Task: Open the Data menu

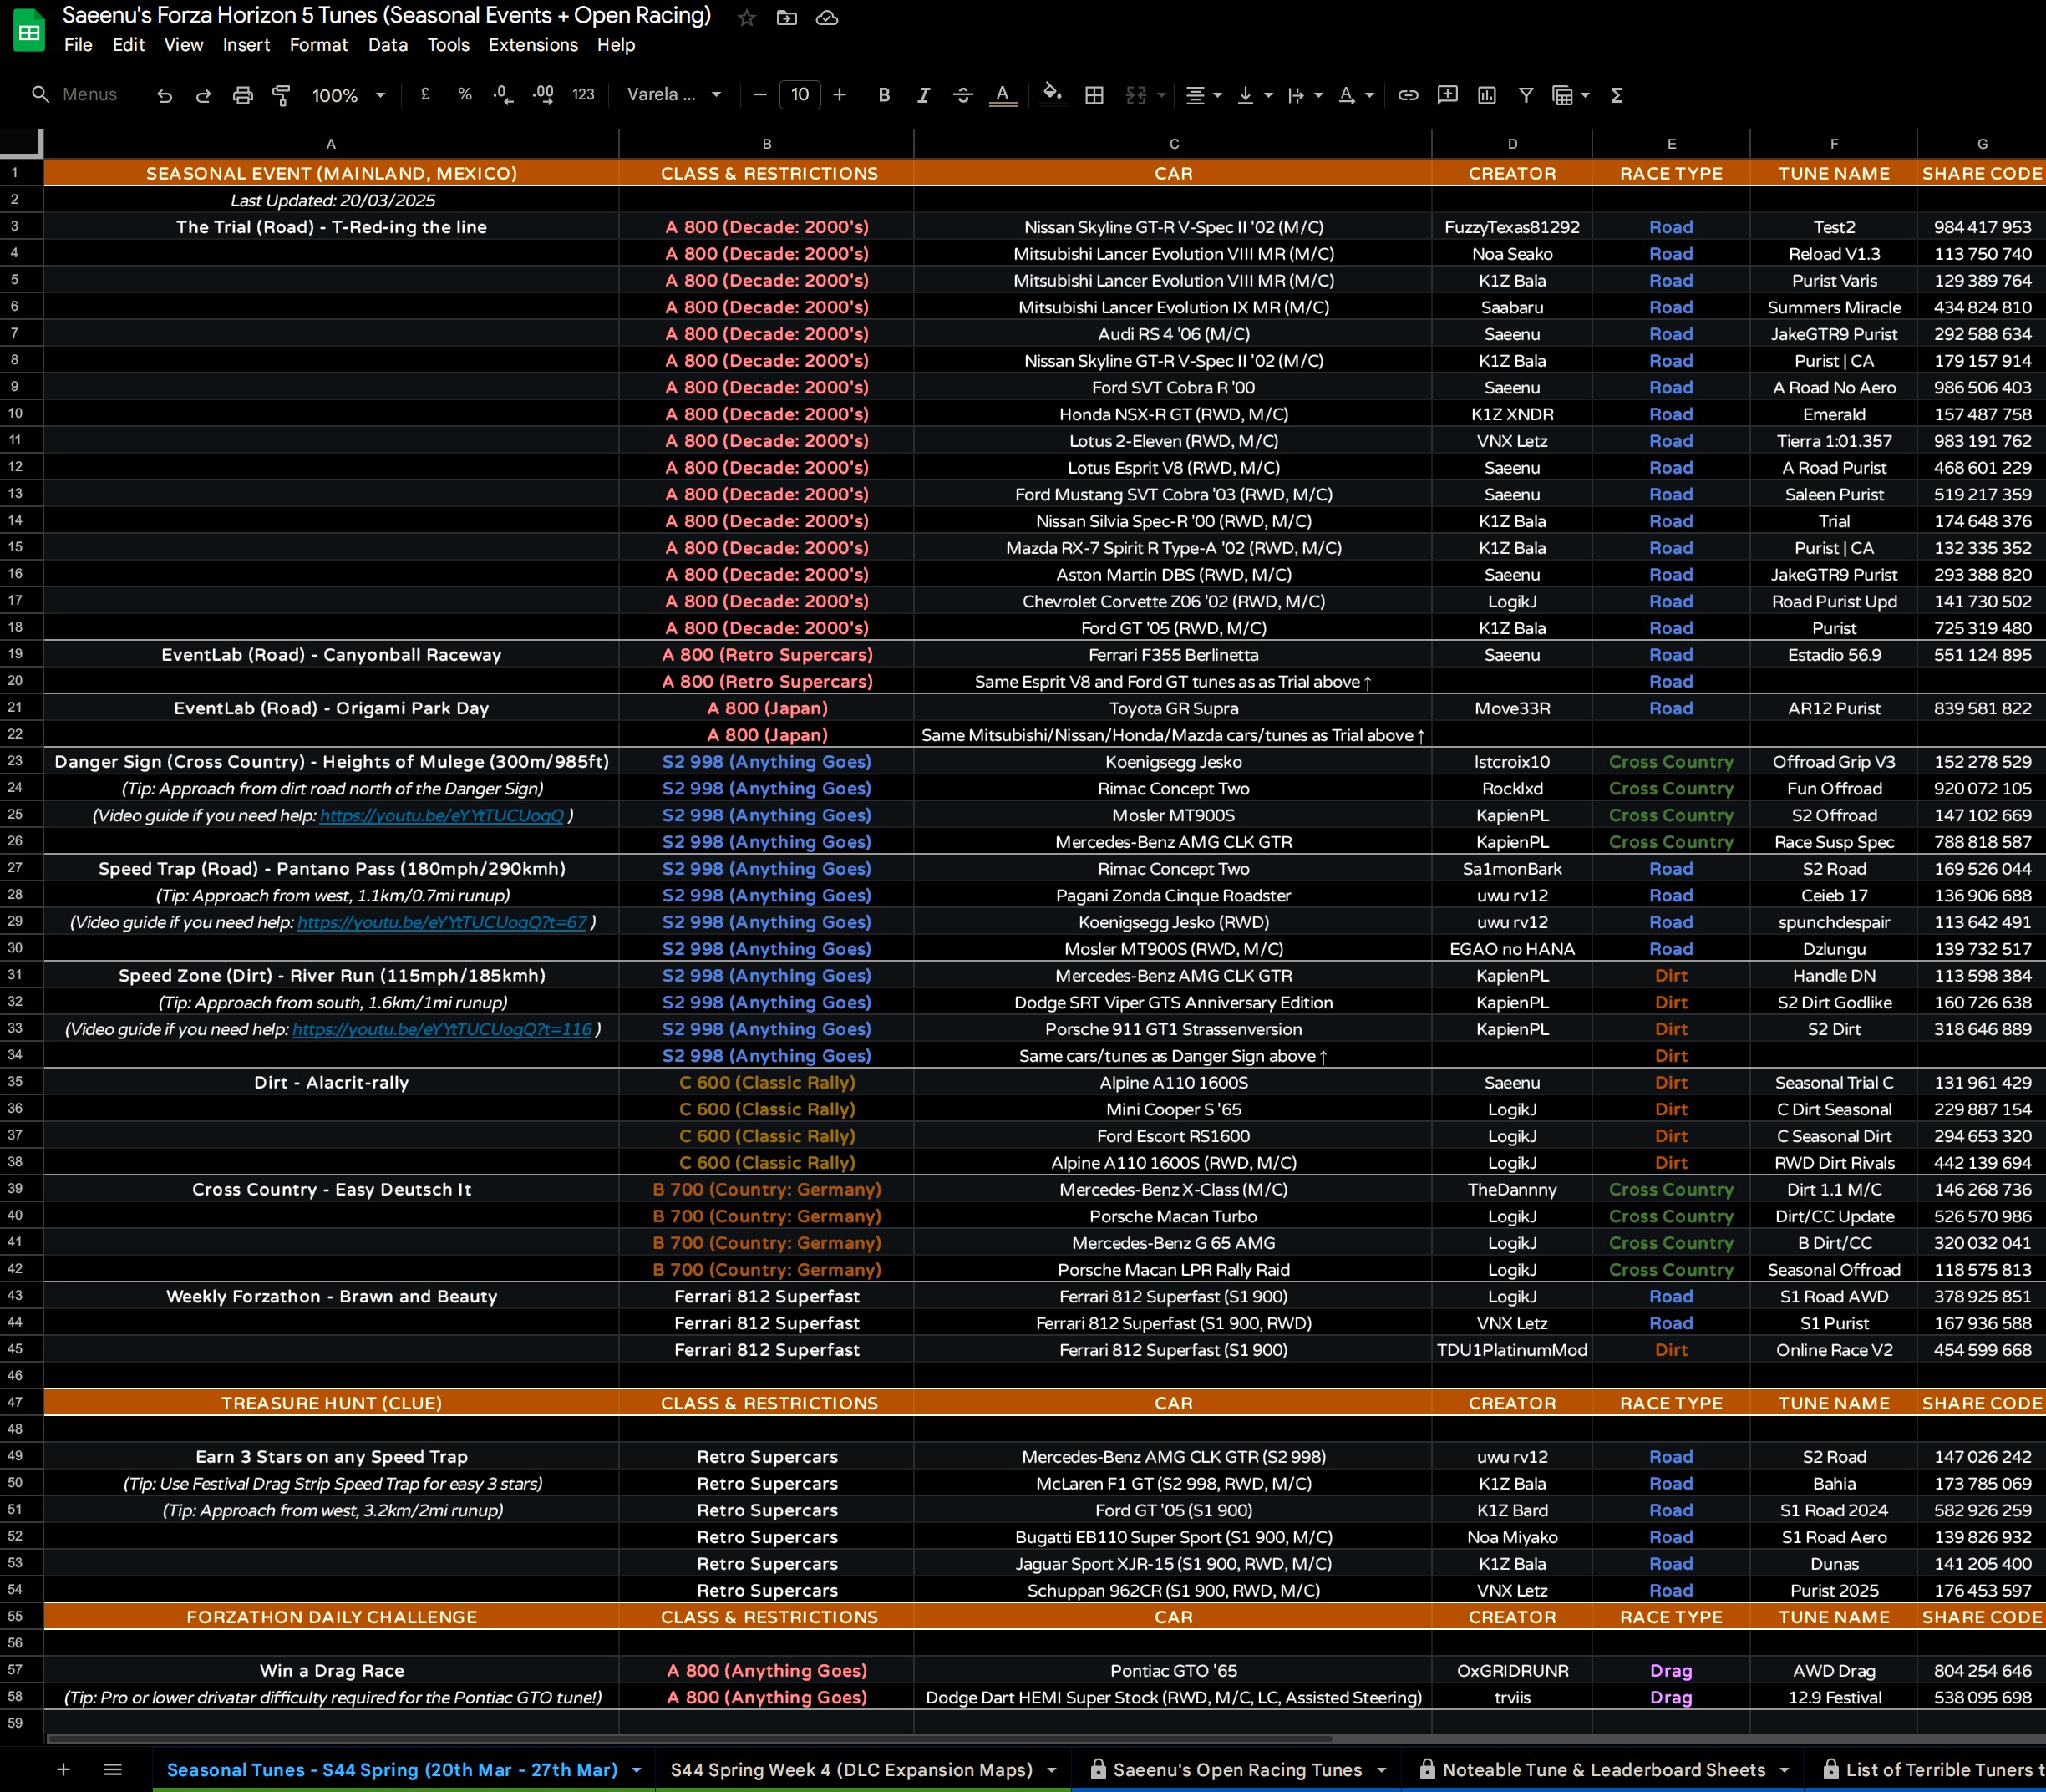Action: click(x=387, y=45)
